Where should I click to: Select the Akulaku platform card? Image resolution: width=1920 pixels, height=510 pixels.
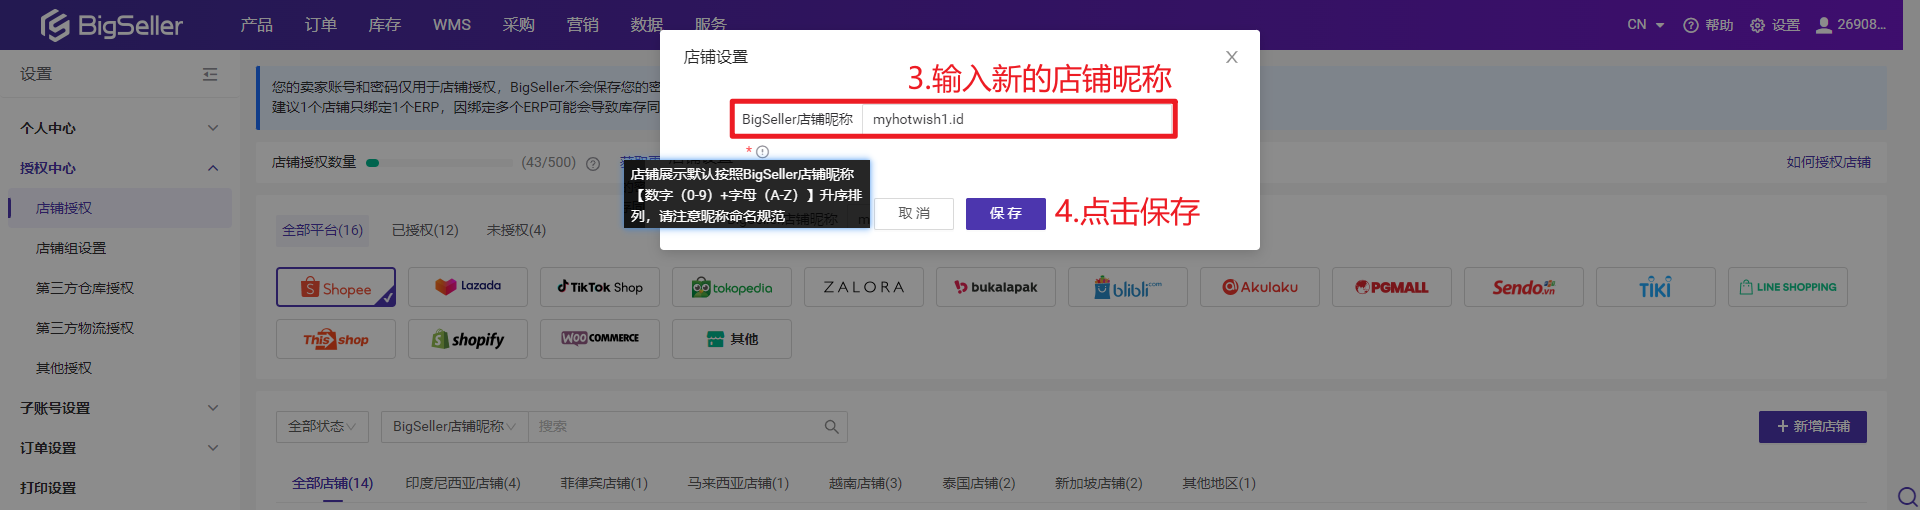[x=1260, y=287]
